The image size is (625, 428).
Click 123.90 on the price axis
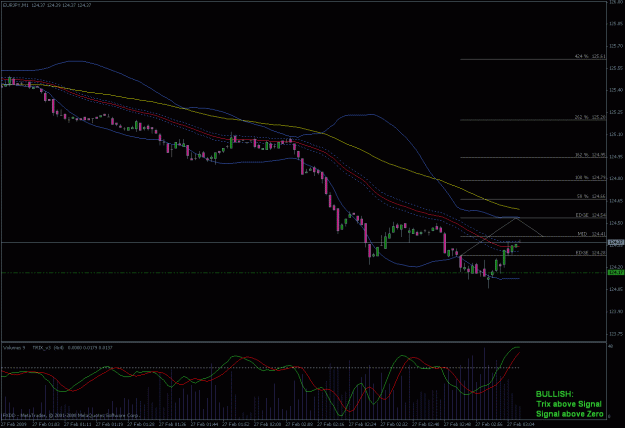[616, 311]
